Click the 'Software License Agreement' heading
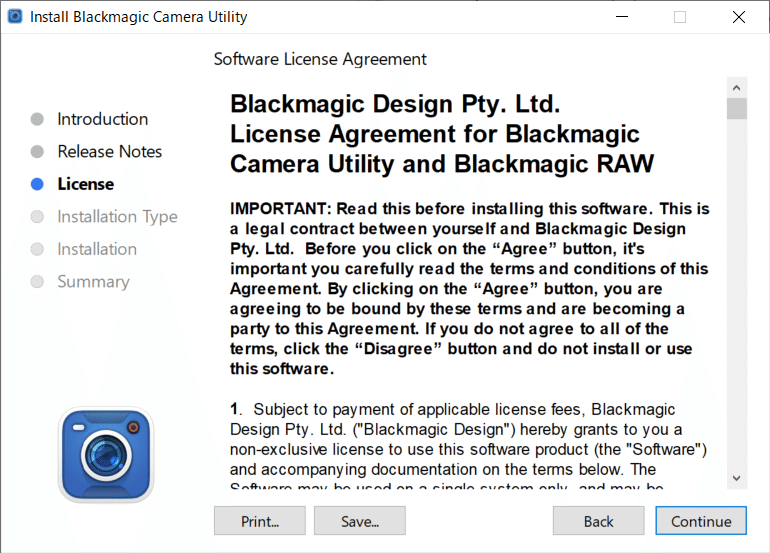This screenshot has height=553, width=770. (320, 59)
